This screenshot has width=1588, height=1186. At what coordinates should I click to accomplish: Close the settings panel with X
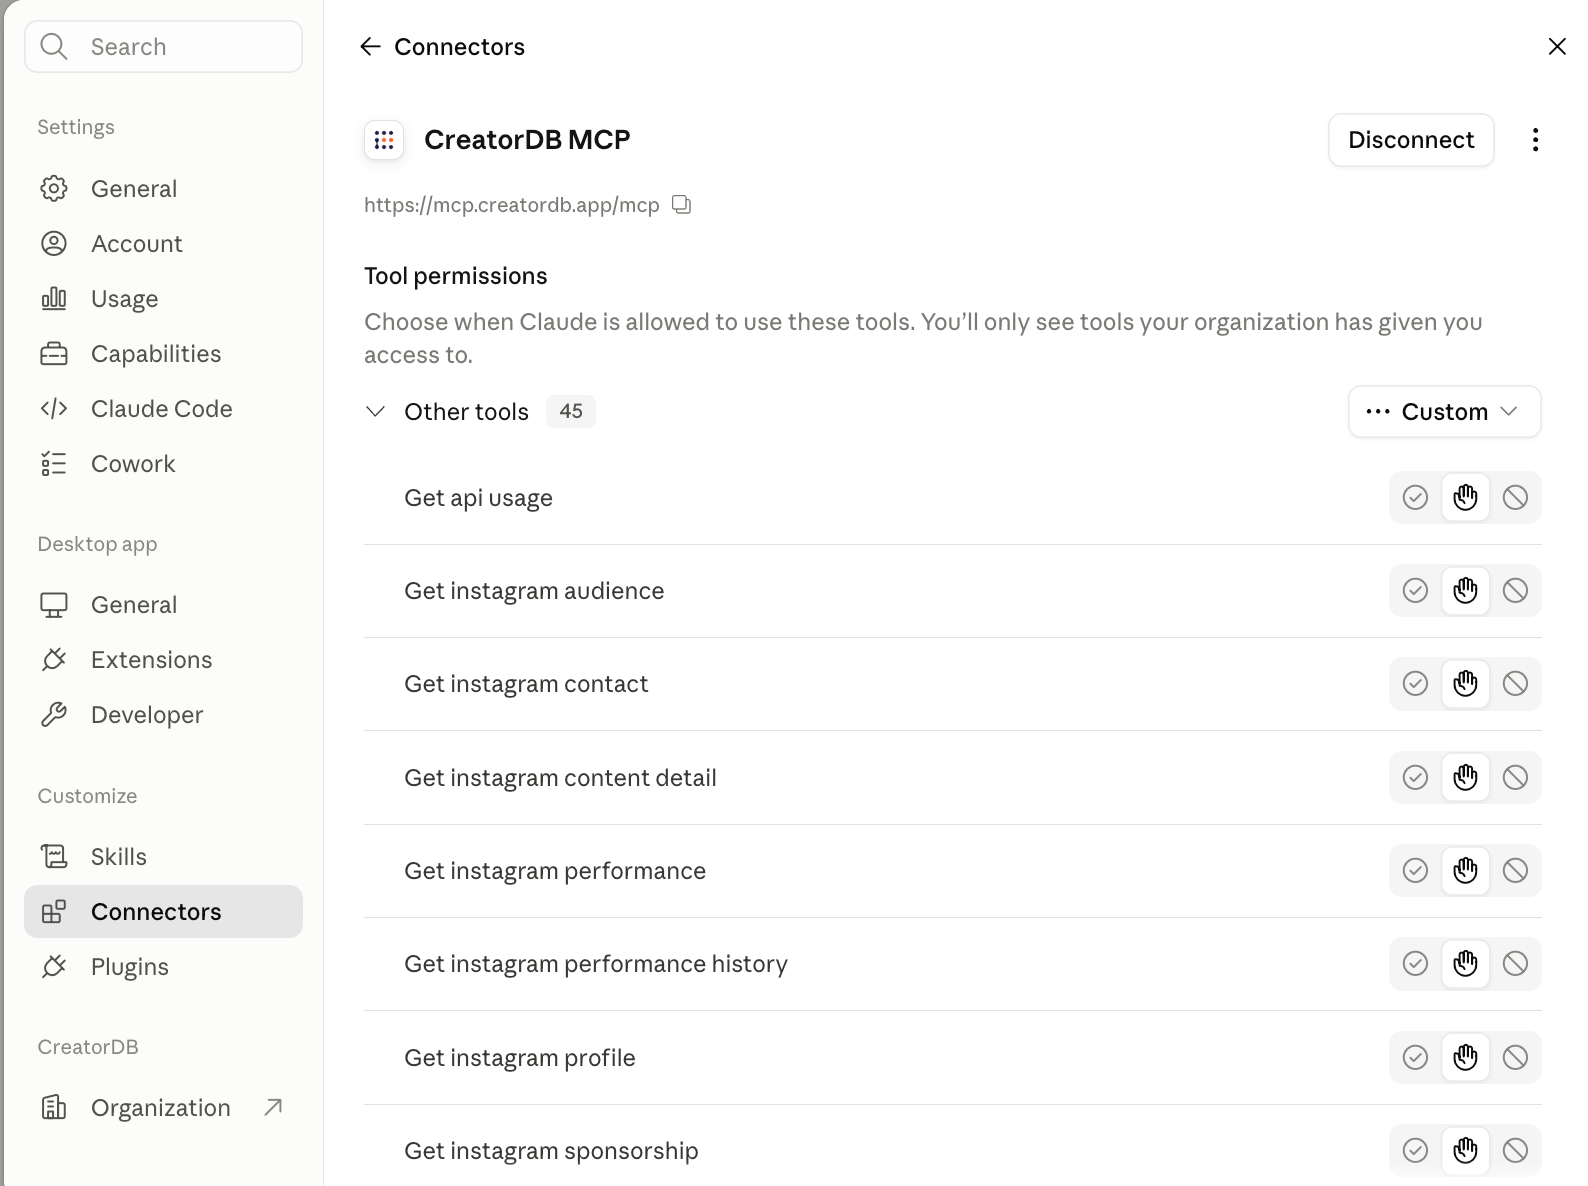[x=1557, y=46]
